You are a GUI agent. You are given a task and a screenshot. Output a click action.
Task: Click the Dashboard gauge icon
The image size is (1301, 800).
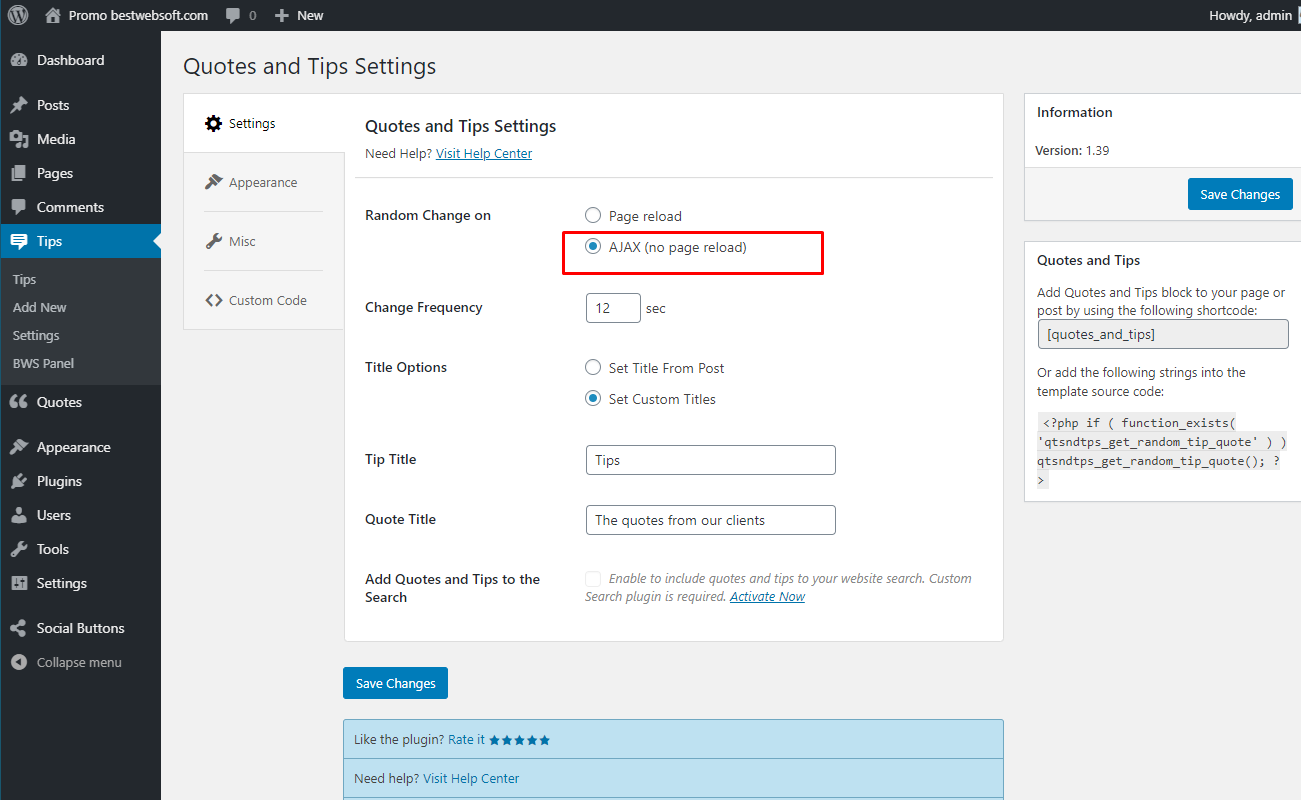[18, 60]
